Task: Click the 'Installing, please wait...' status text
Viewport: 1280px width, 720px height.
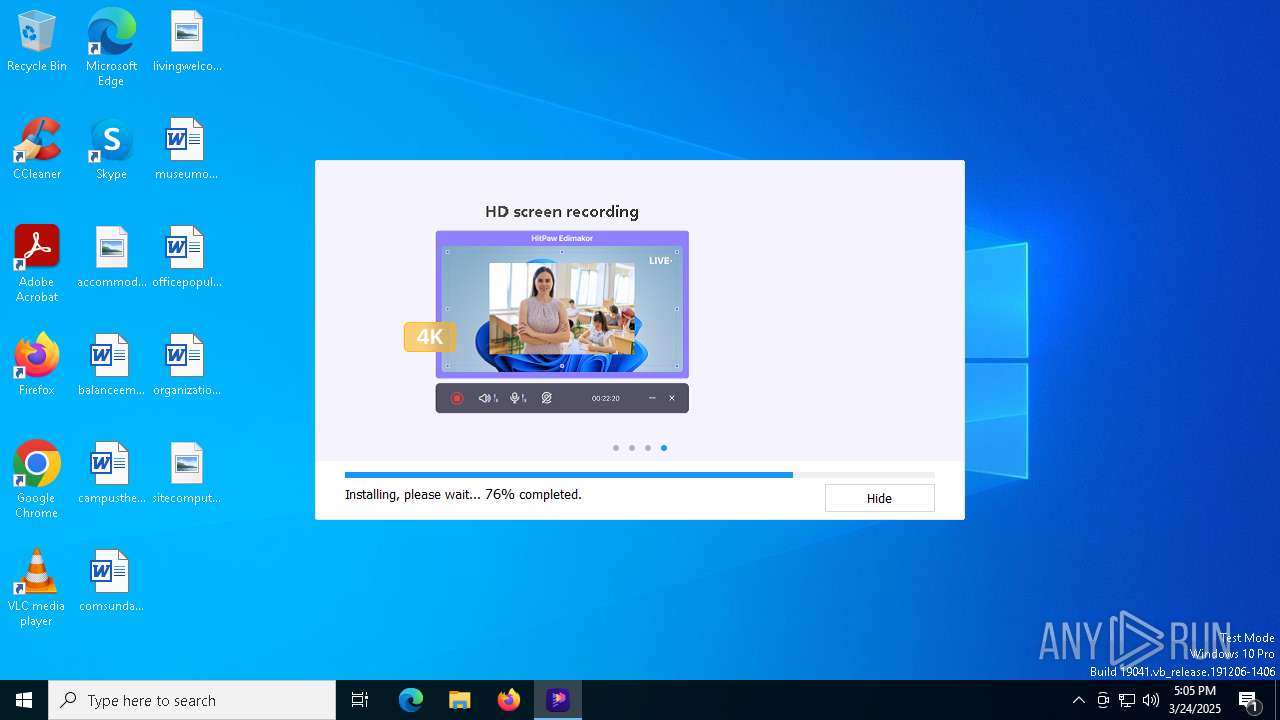Action: (x=463, y=494)
